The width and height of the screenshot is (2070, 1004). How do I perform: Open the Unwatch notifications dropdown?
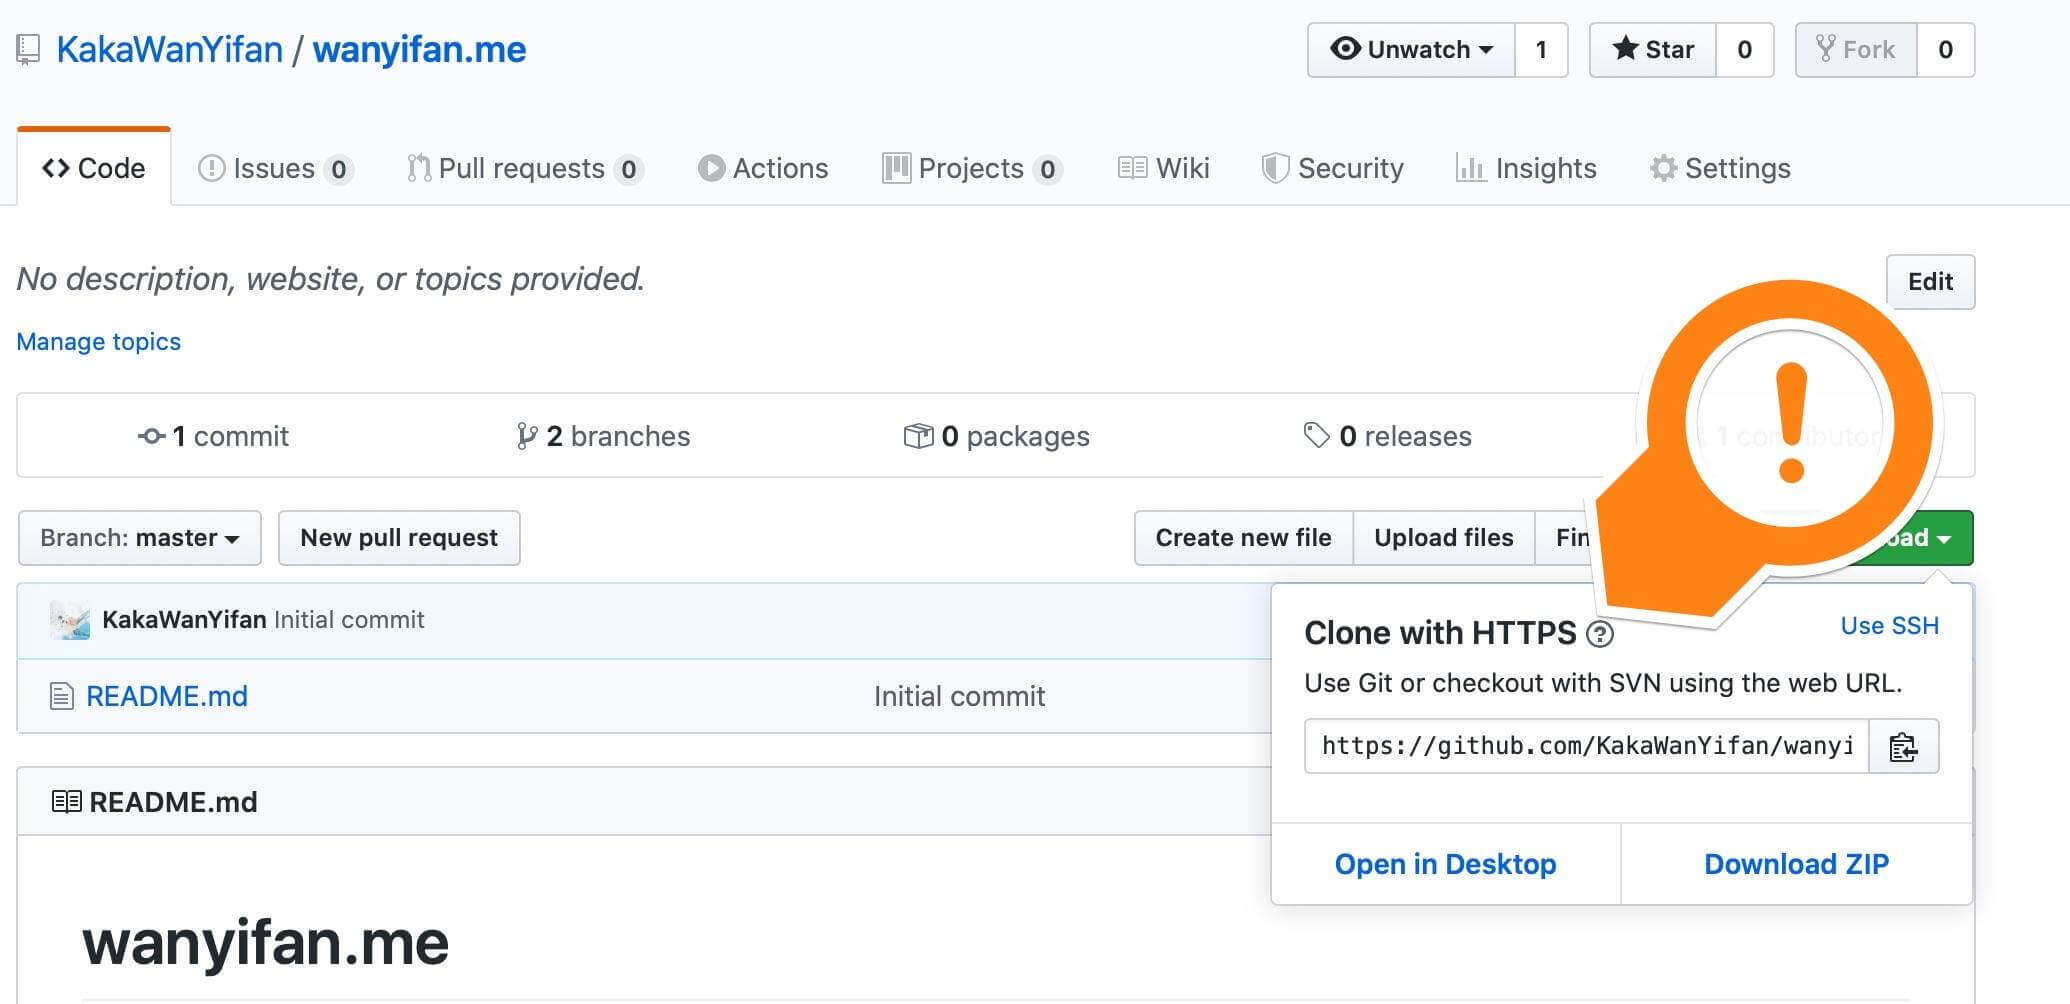point(1411,50)
